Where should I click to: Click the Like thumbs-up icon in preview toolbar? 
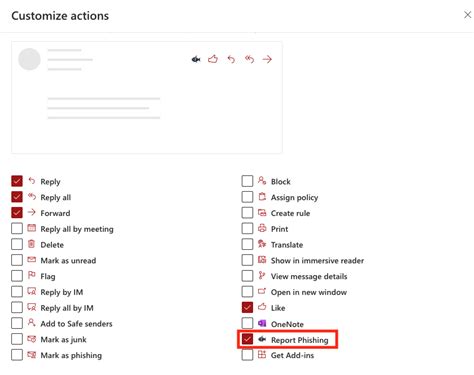tap(213, 59)
